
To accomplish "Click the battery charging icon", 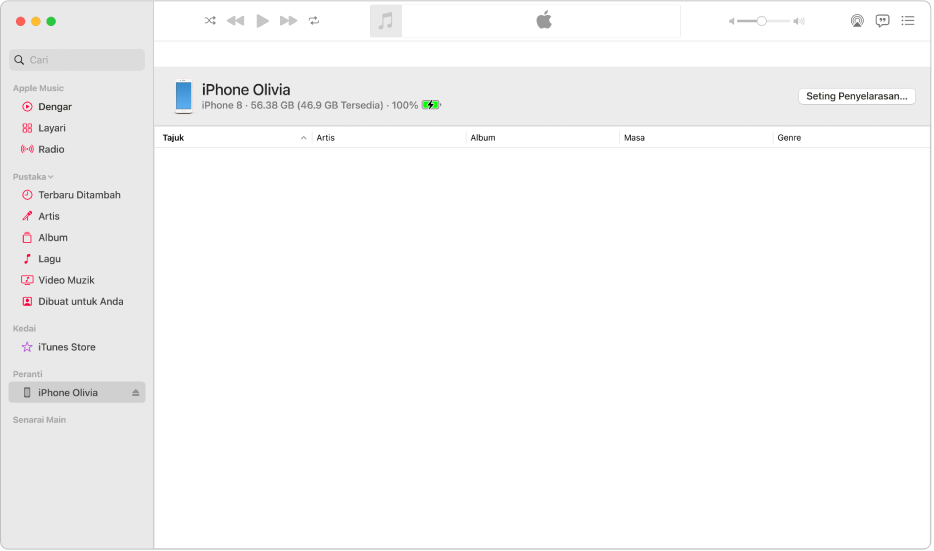I will coord(431,105).
